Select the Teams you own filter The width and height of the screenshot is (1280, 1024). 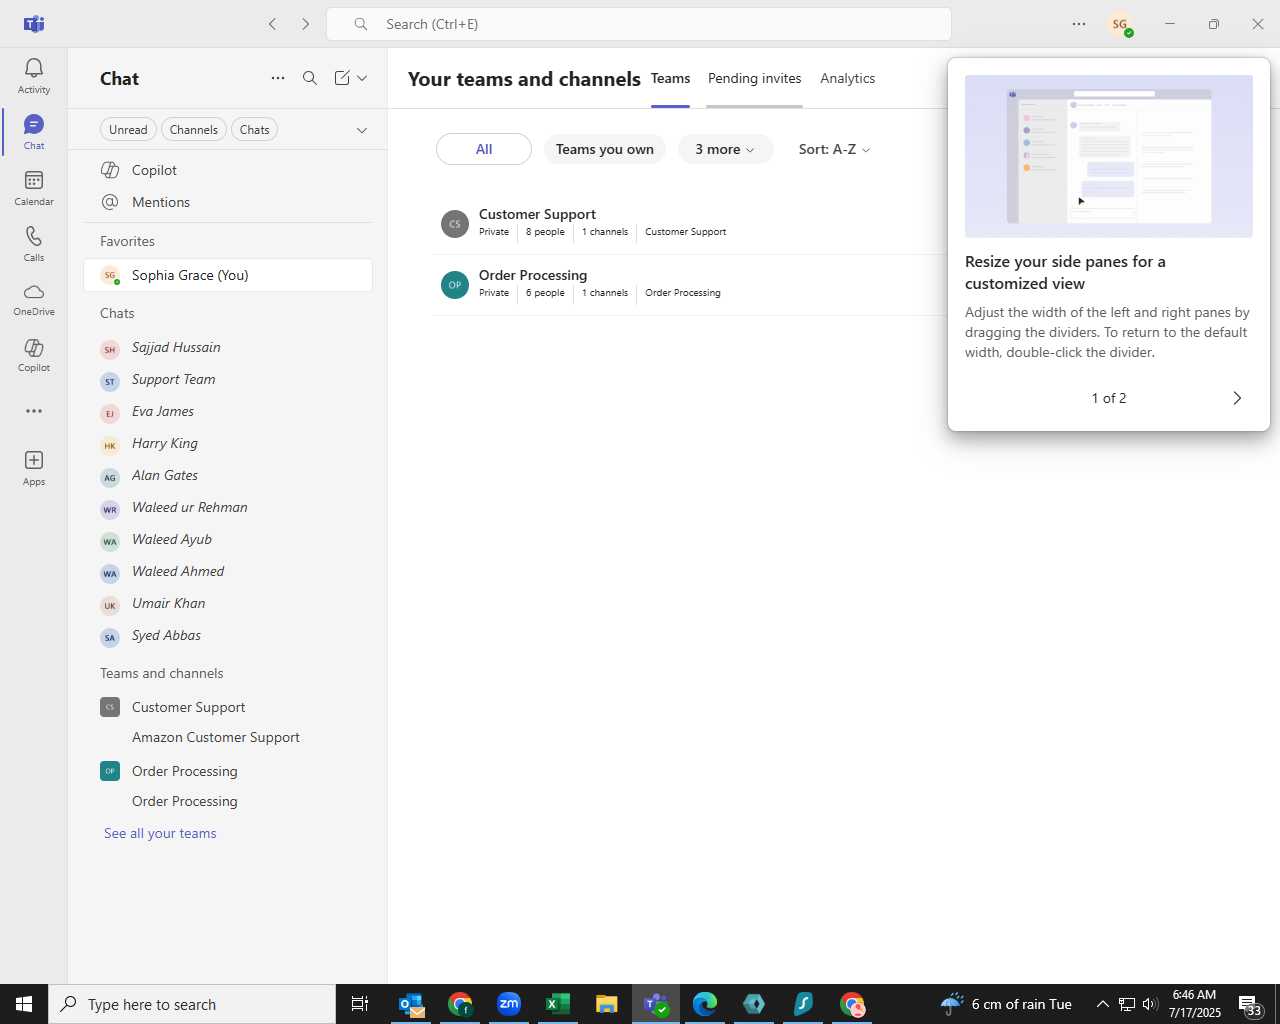click(605, 149)
